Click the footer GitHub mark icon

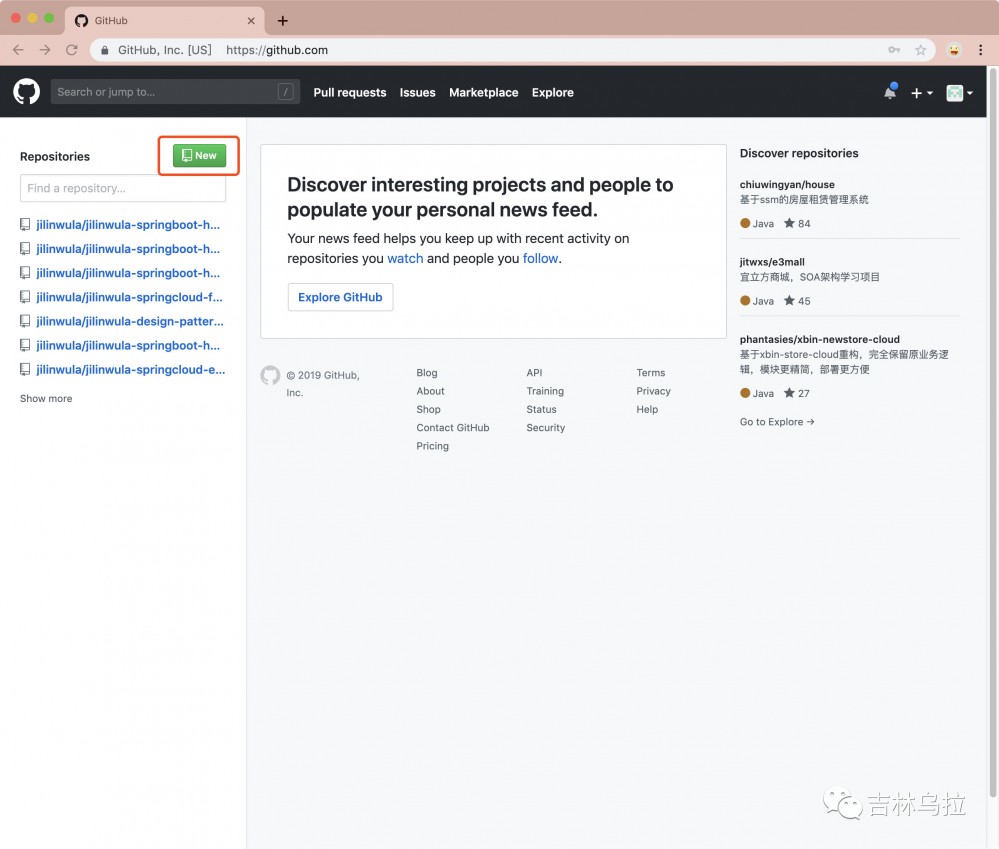[270, 375]
